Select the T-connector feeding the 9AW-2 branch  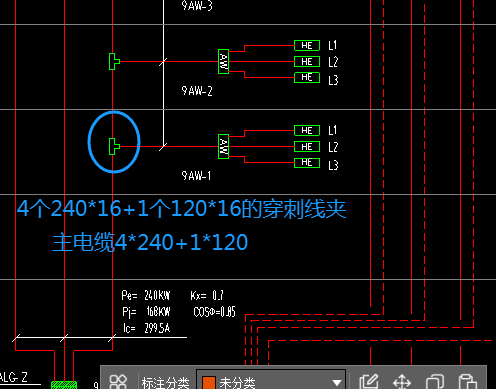(114, 61)
